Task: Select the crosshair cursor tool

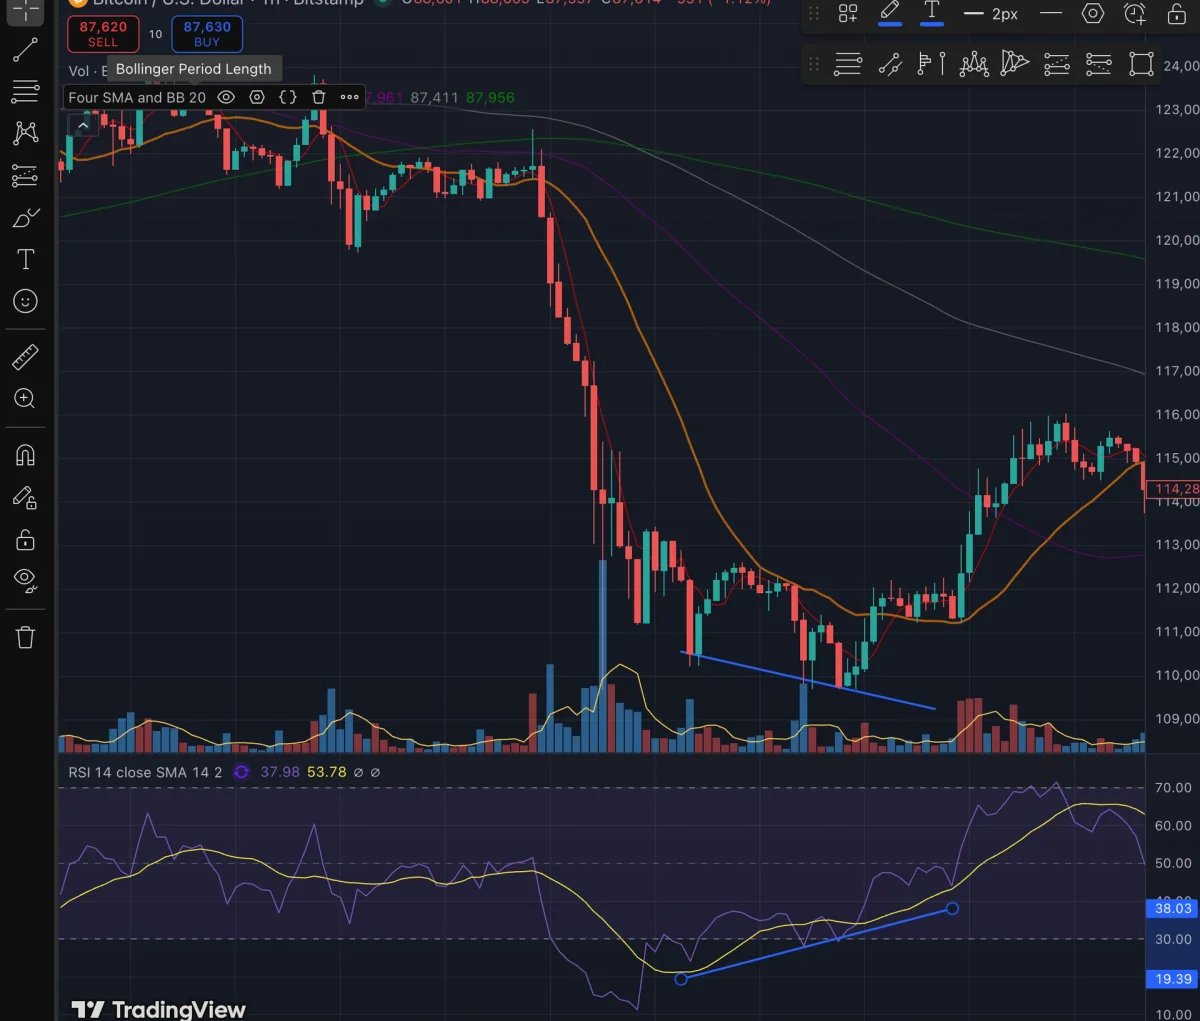Action: click(x=25, y=10)
